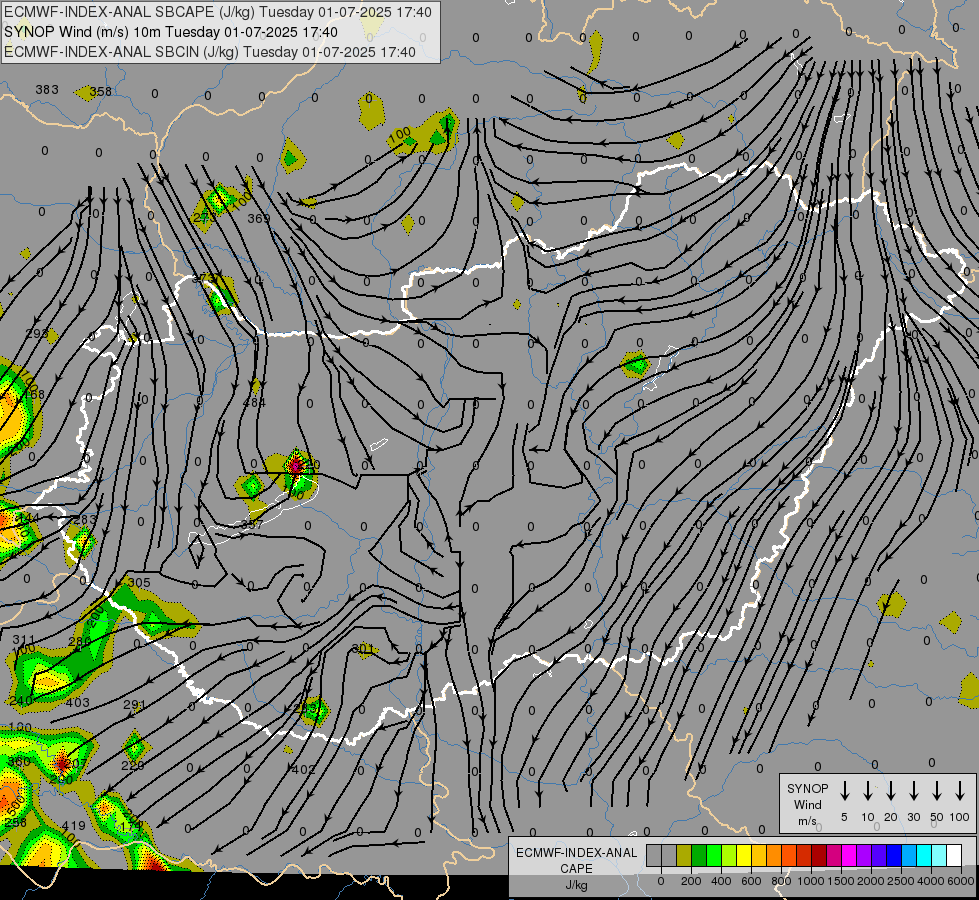The width and height of the screenshot is (979, 900).
Task: Click the 30 label in wind legend
Action: point(913,817)
